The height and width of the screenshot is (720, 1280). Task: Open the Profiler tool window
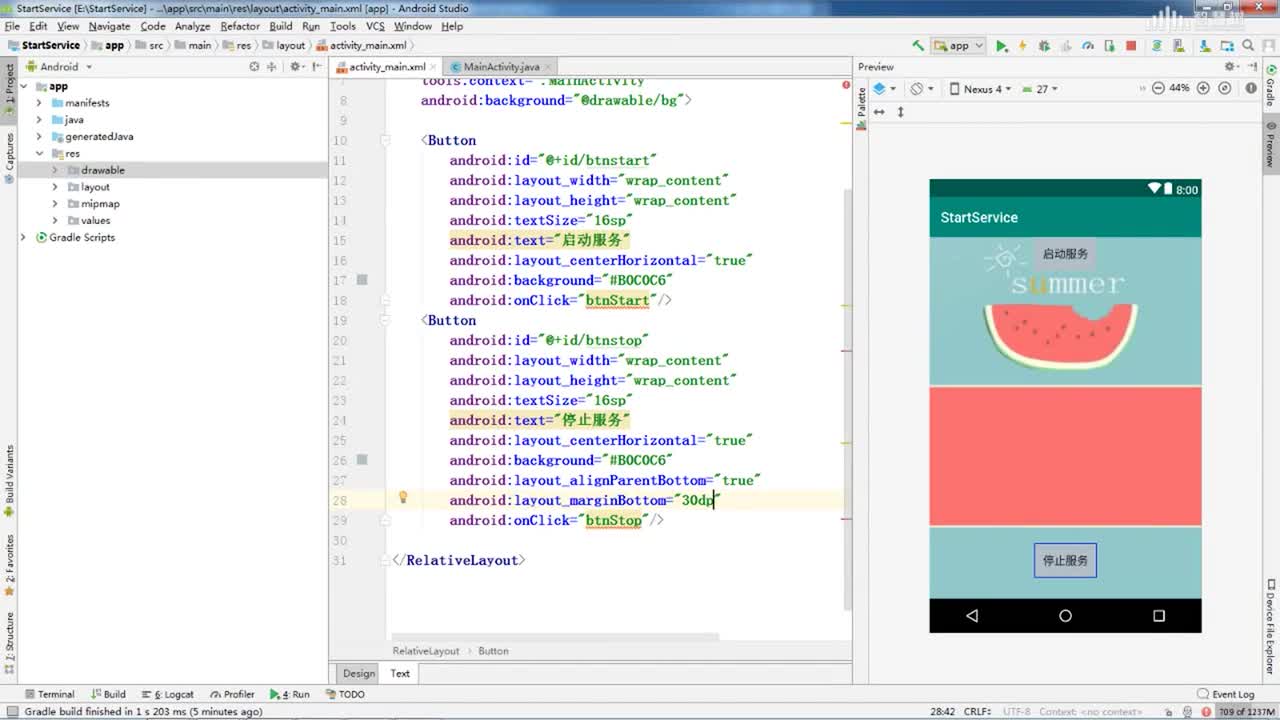pyautogui.click(x=232, y=694)
